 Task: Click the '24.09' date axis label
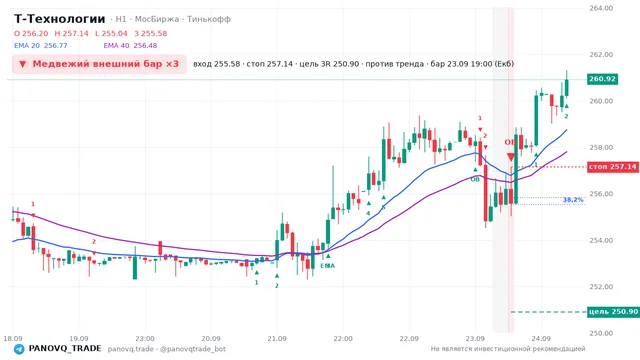point(541,339)
